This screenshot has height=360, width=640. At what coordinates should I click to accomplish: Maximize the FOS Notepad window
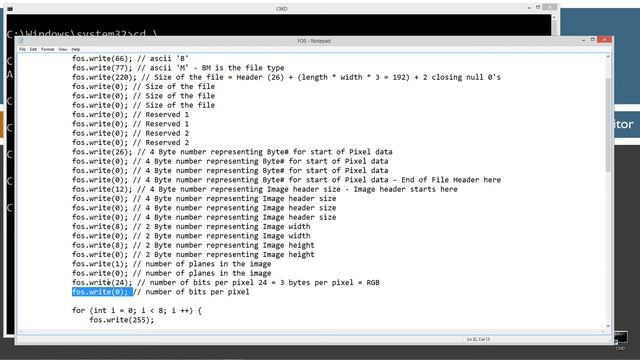593,40
